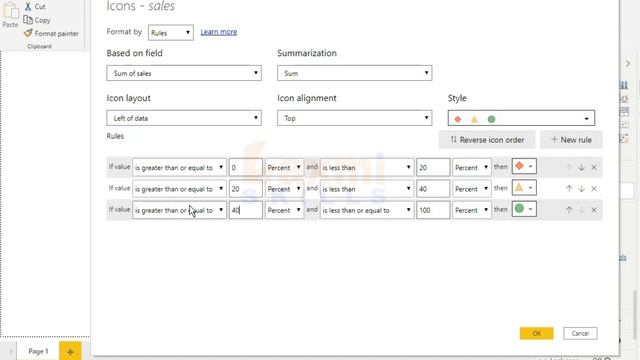The width and height of the screenshot is (640, 360).
Task: Open third rule's 'is less than or equal to' dropdown
Action: 367,210
